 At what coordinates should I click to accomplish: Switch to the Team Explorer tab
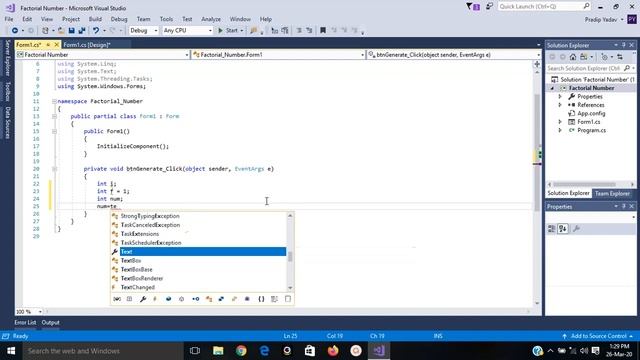tap(612, 193)
